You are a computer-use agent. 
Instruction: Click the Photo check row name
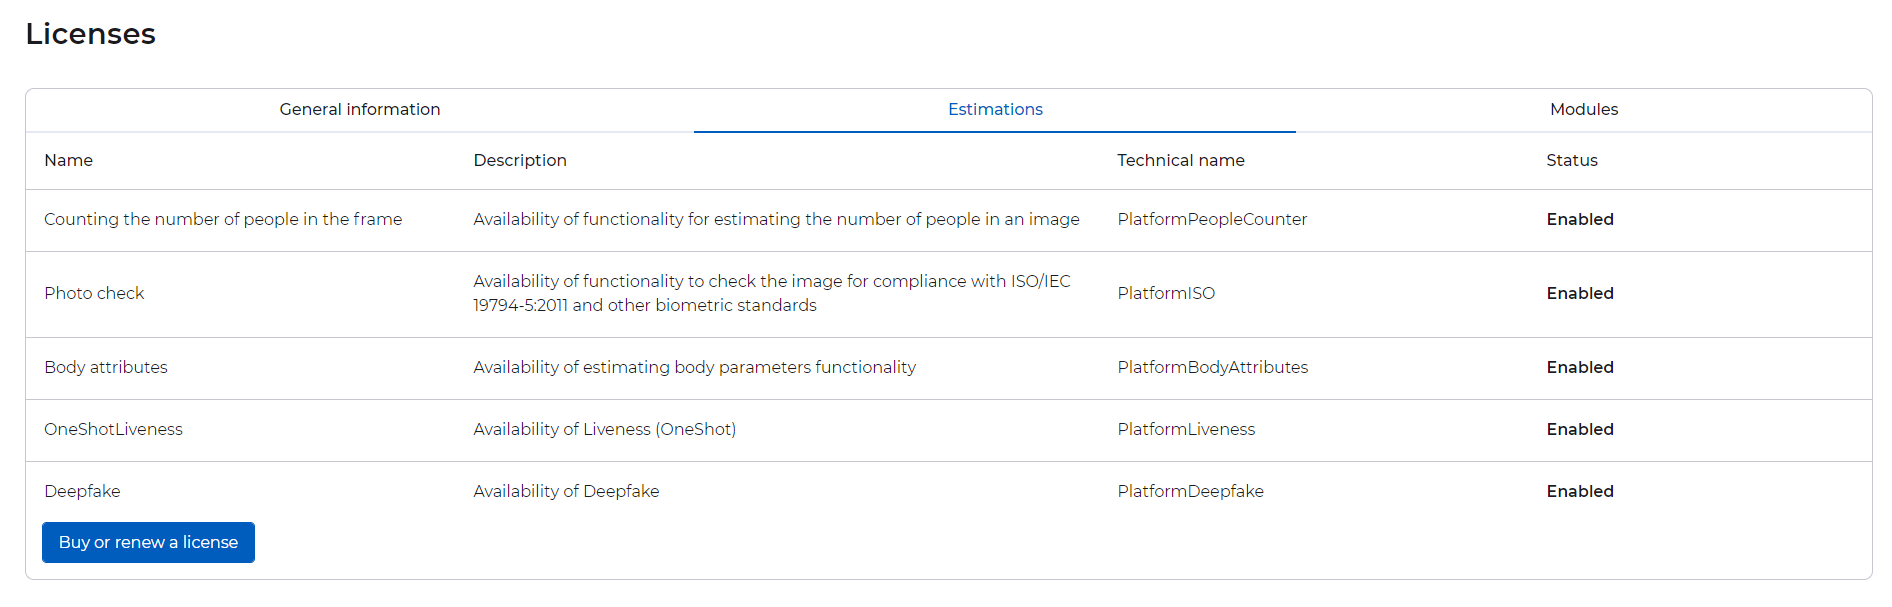pos(94,294)
